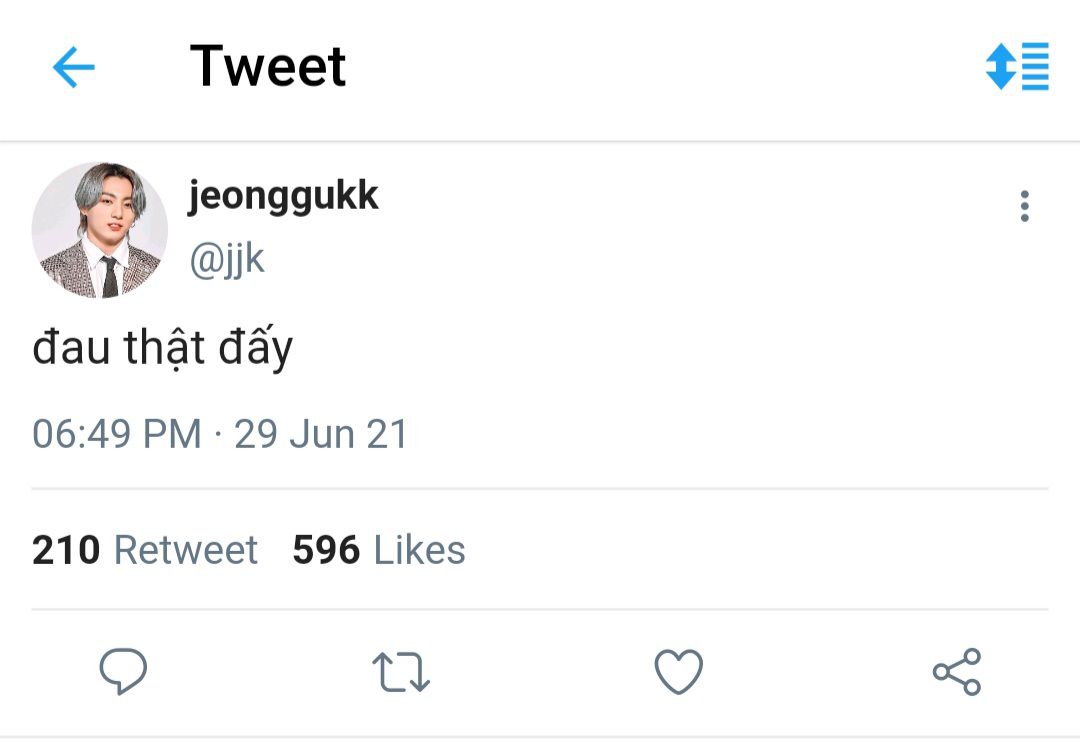Open the thread sort icon at top right
The width and height of the screenshot is (1080, 749).
(x=1016, y=66)
